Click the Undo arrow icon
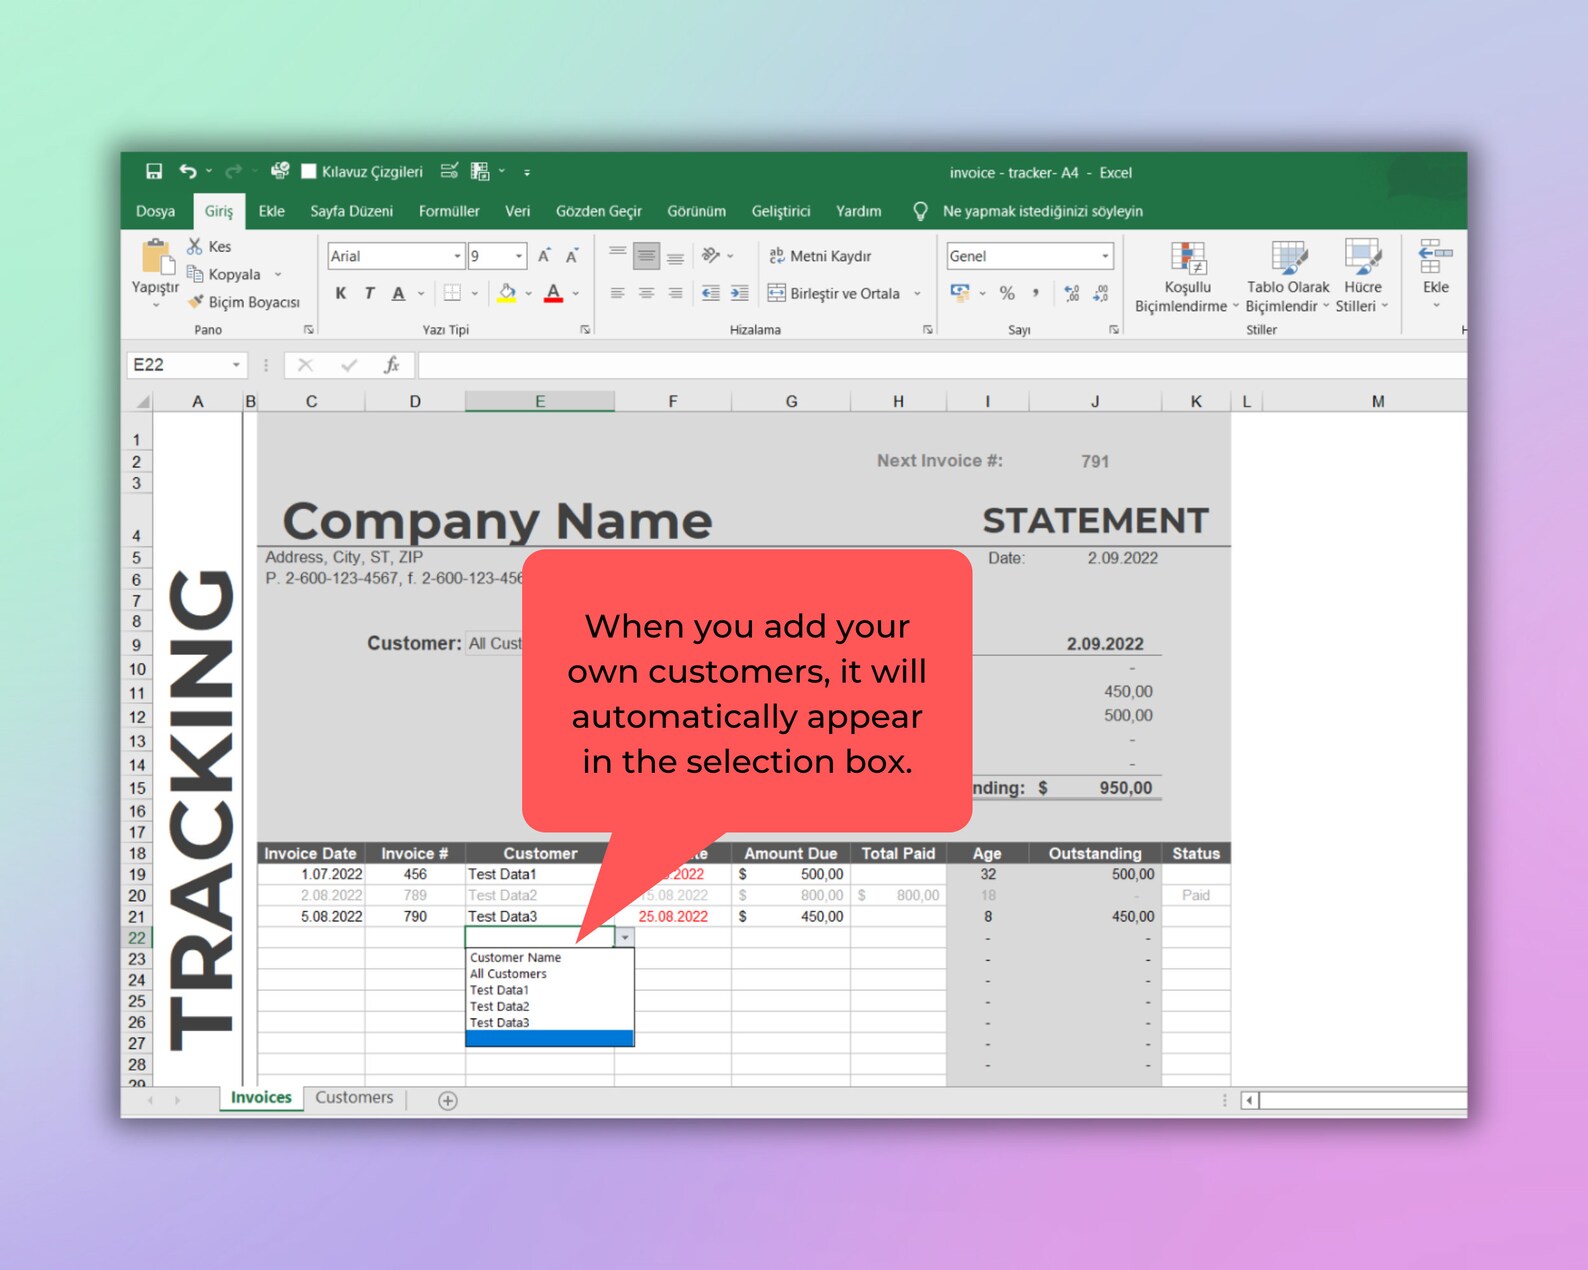 pyautogui.click(x=188, y=171)
